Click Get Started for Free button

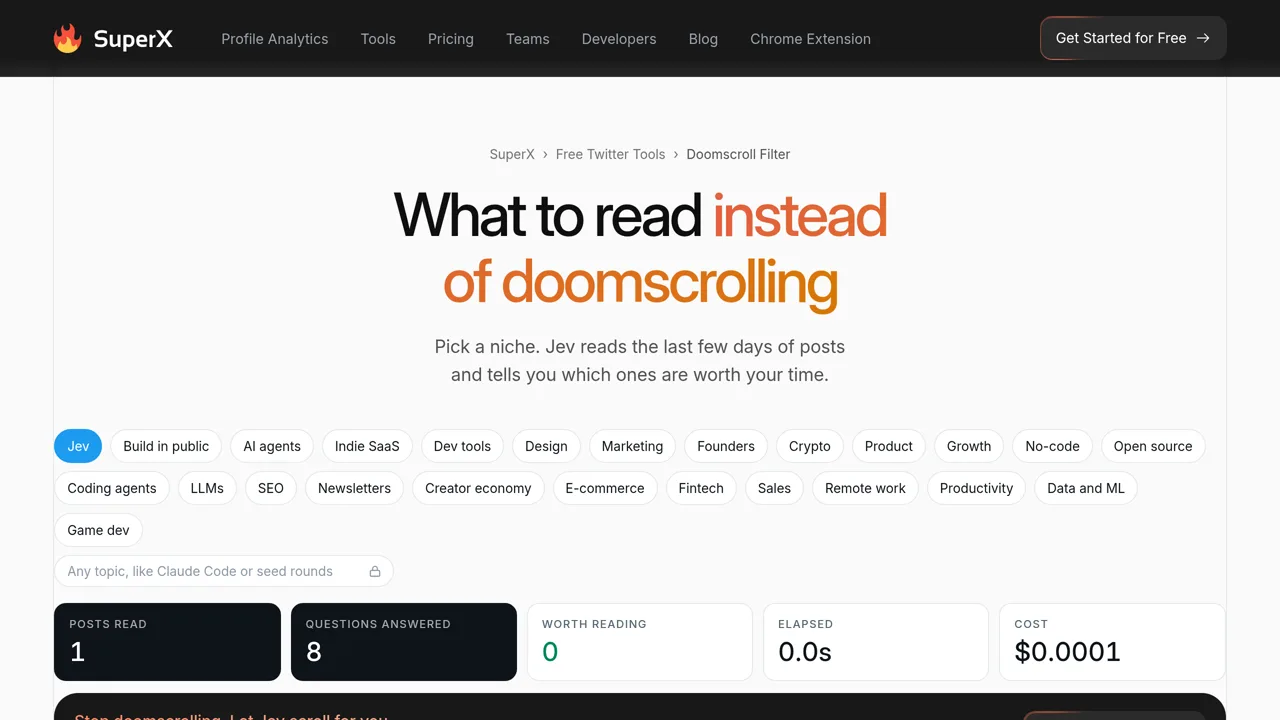(1133, 38)
